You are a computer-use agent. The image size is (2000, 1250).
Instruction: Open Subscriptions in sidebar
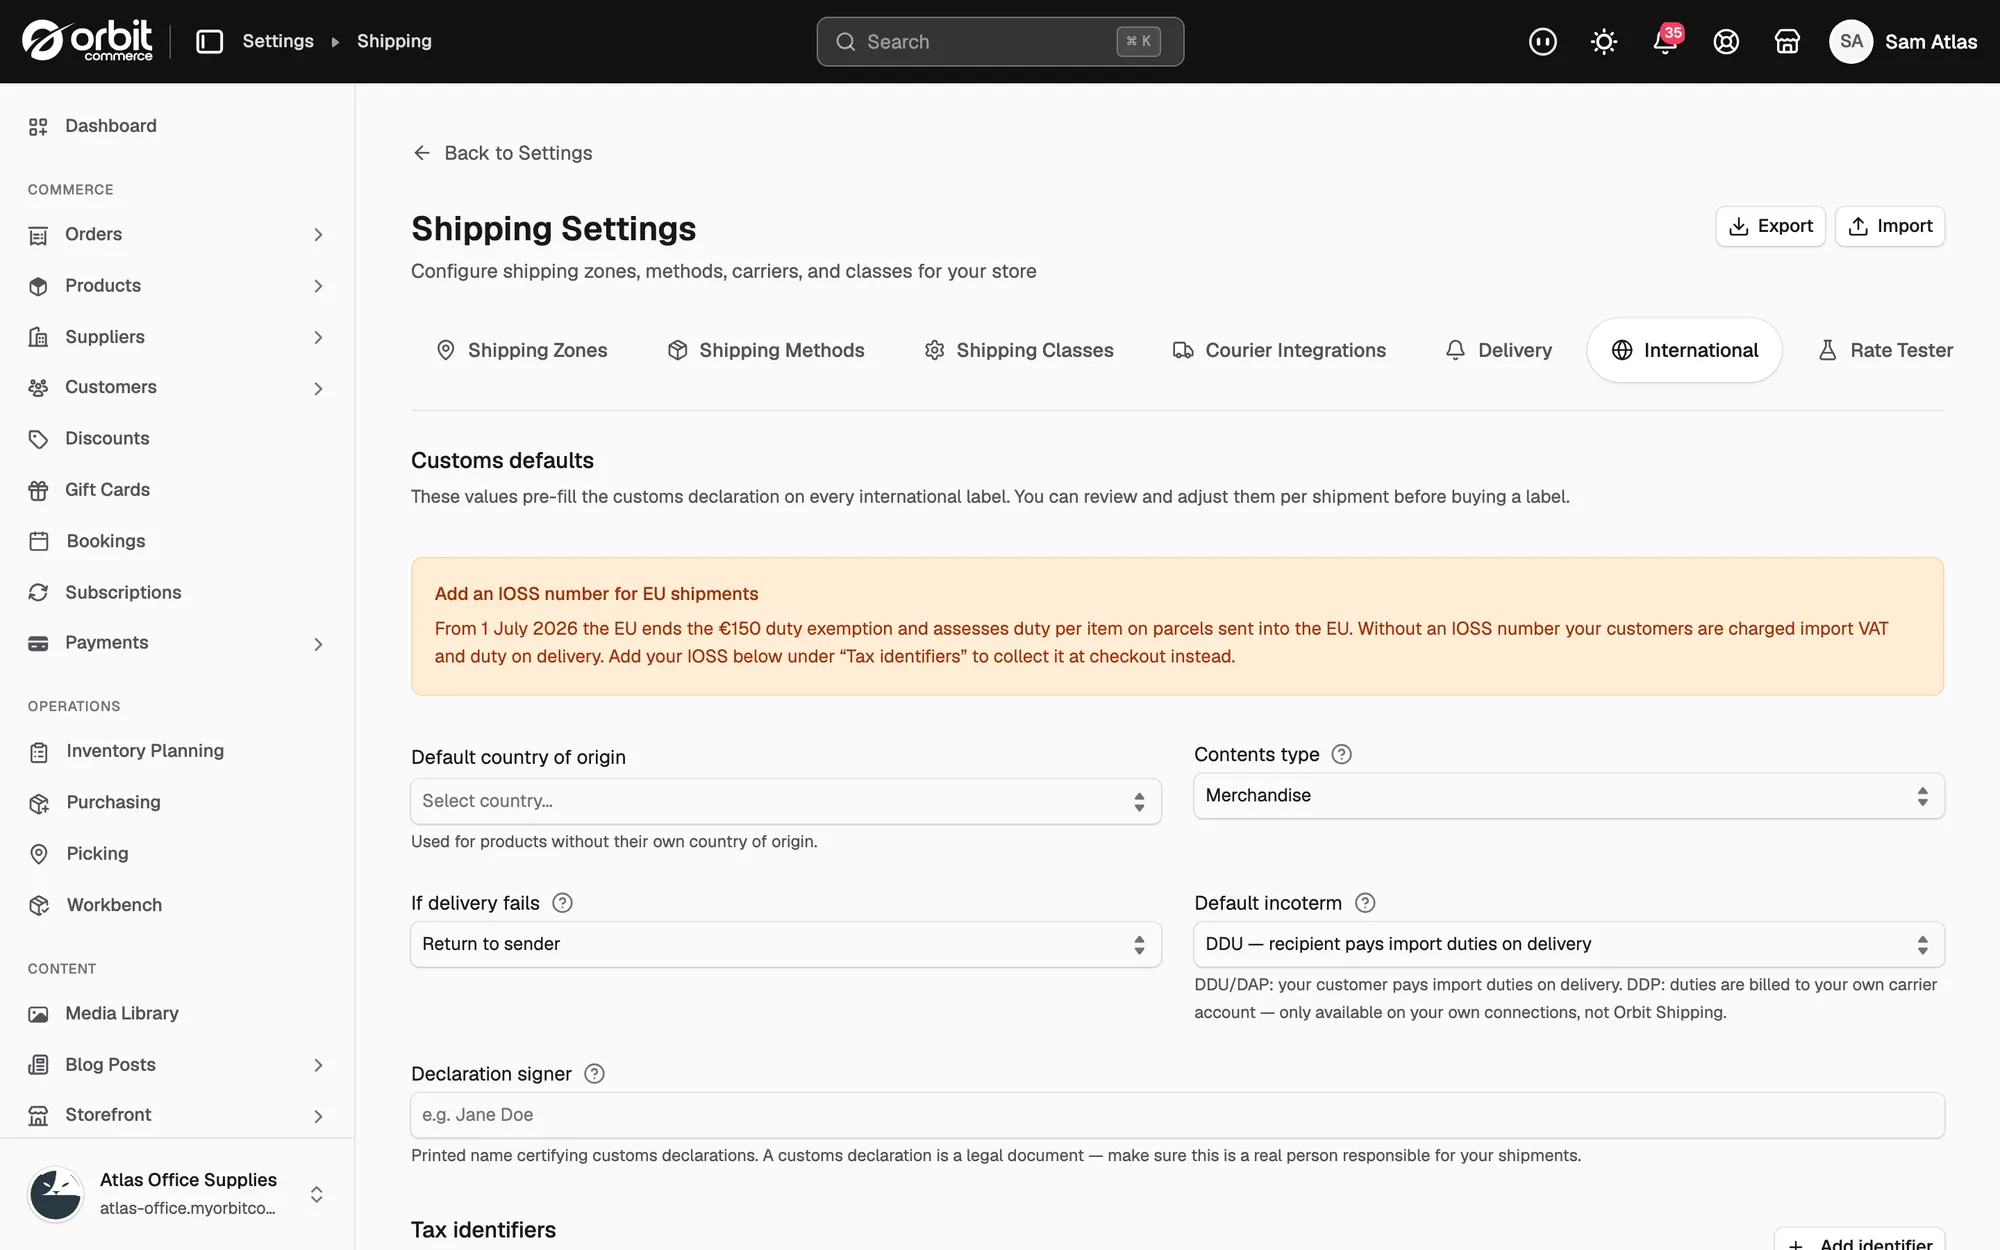point(177,592)
